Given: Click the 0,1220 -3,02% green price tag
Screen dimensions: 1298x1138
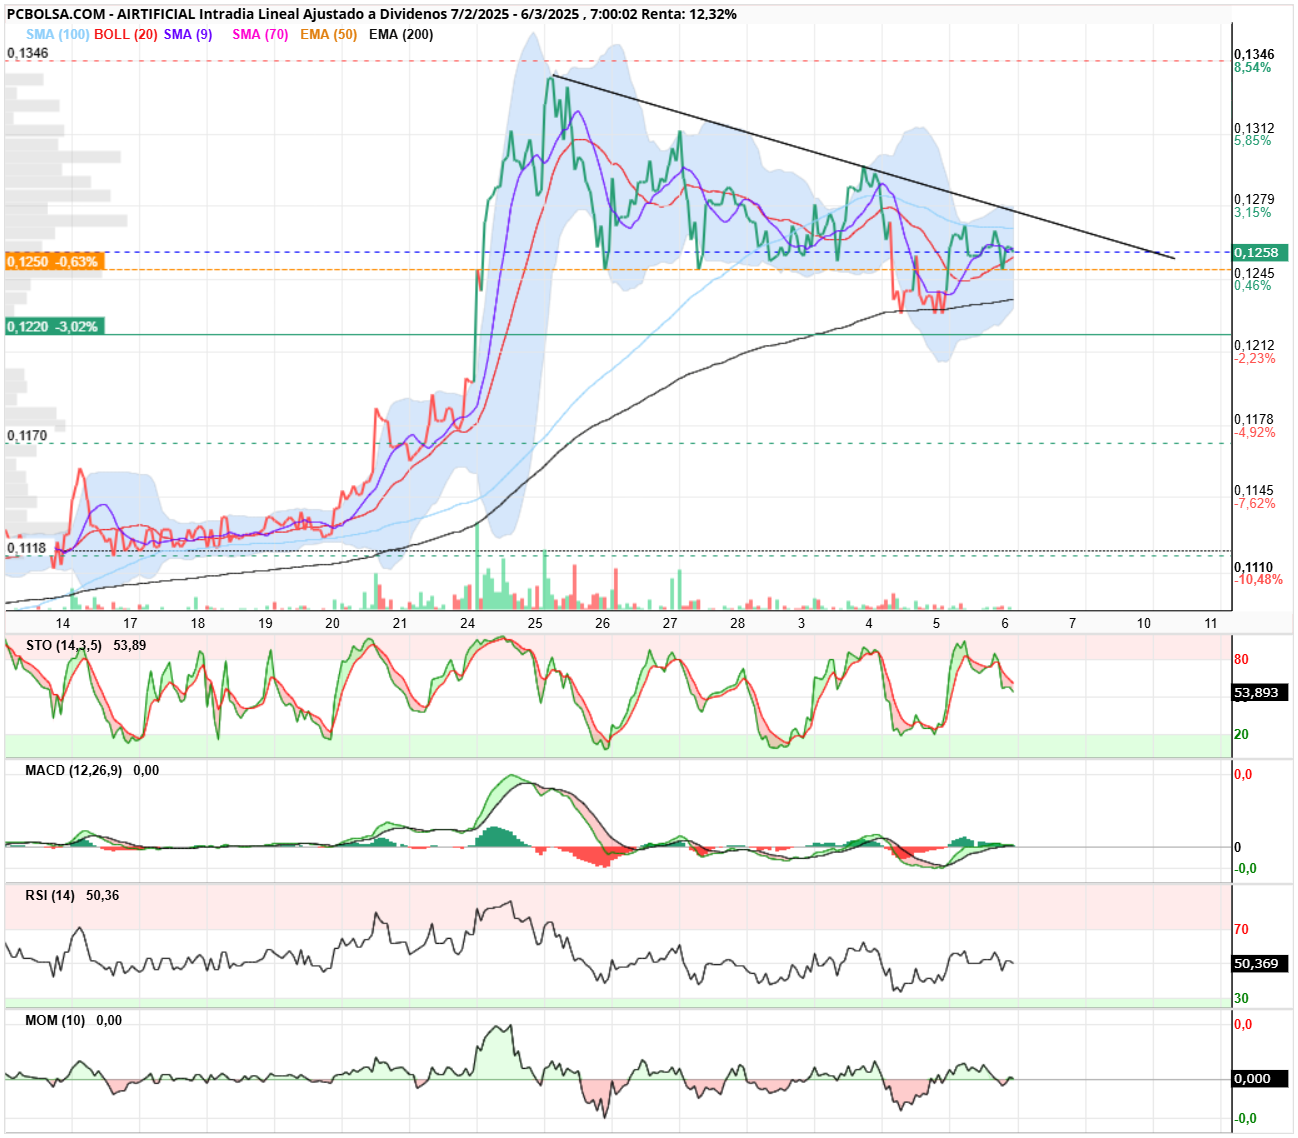Looking at the screenshot, I should tap(53, 326).
